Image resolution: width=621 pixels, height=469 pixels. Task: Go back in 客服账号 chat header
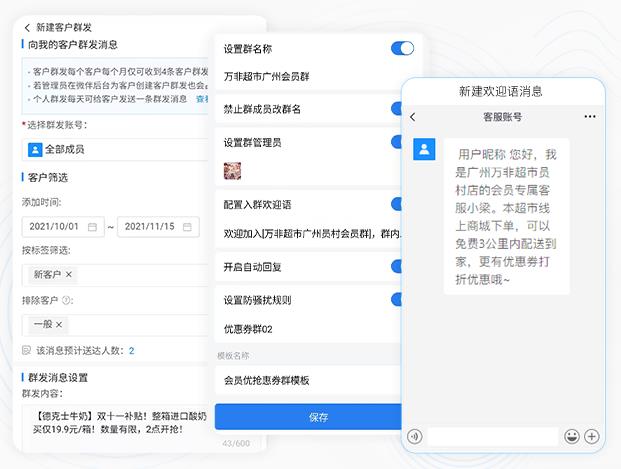413,117
